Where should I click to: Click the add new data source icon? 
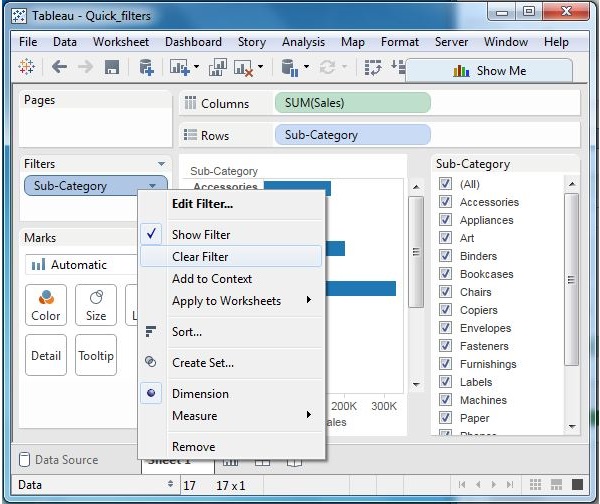point(147,67)
